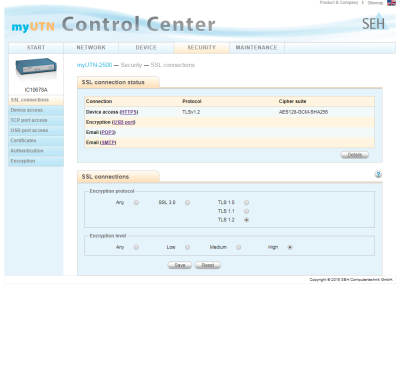Click the myUTN device thumbnail image

[x=36, y=69]
